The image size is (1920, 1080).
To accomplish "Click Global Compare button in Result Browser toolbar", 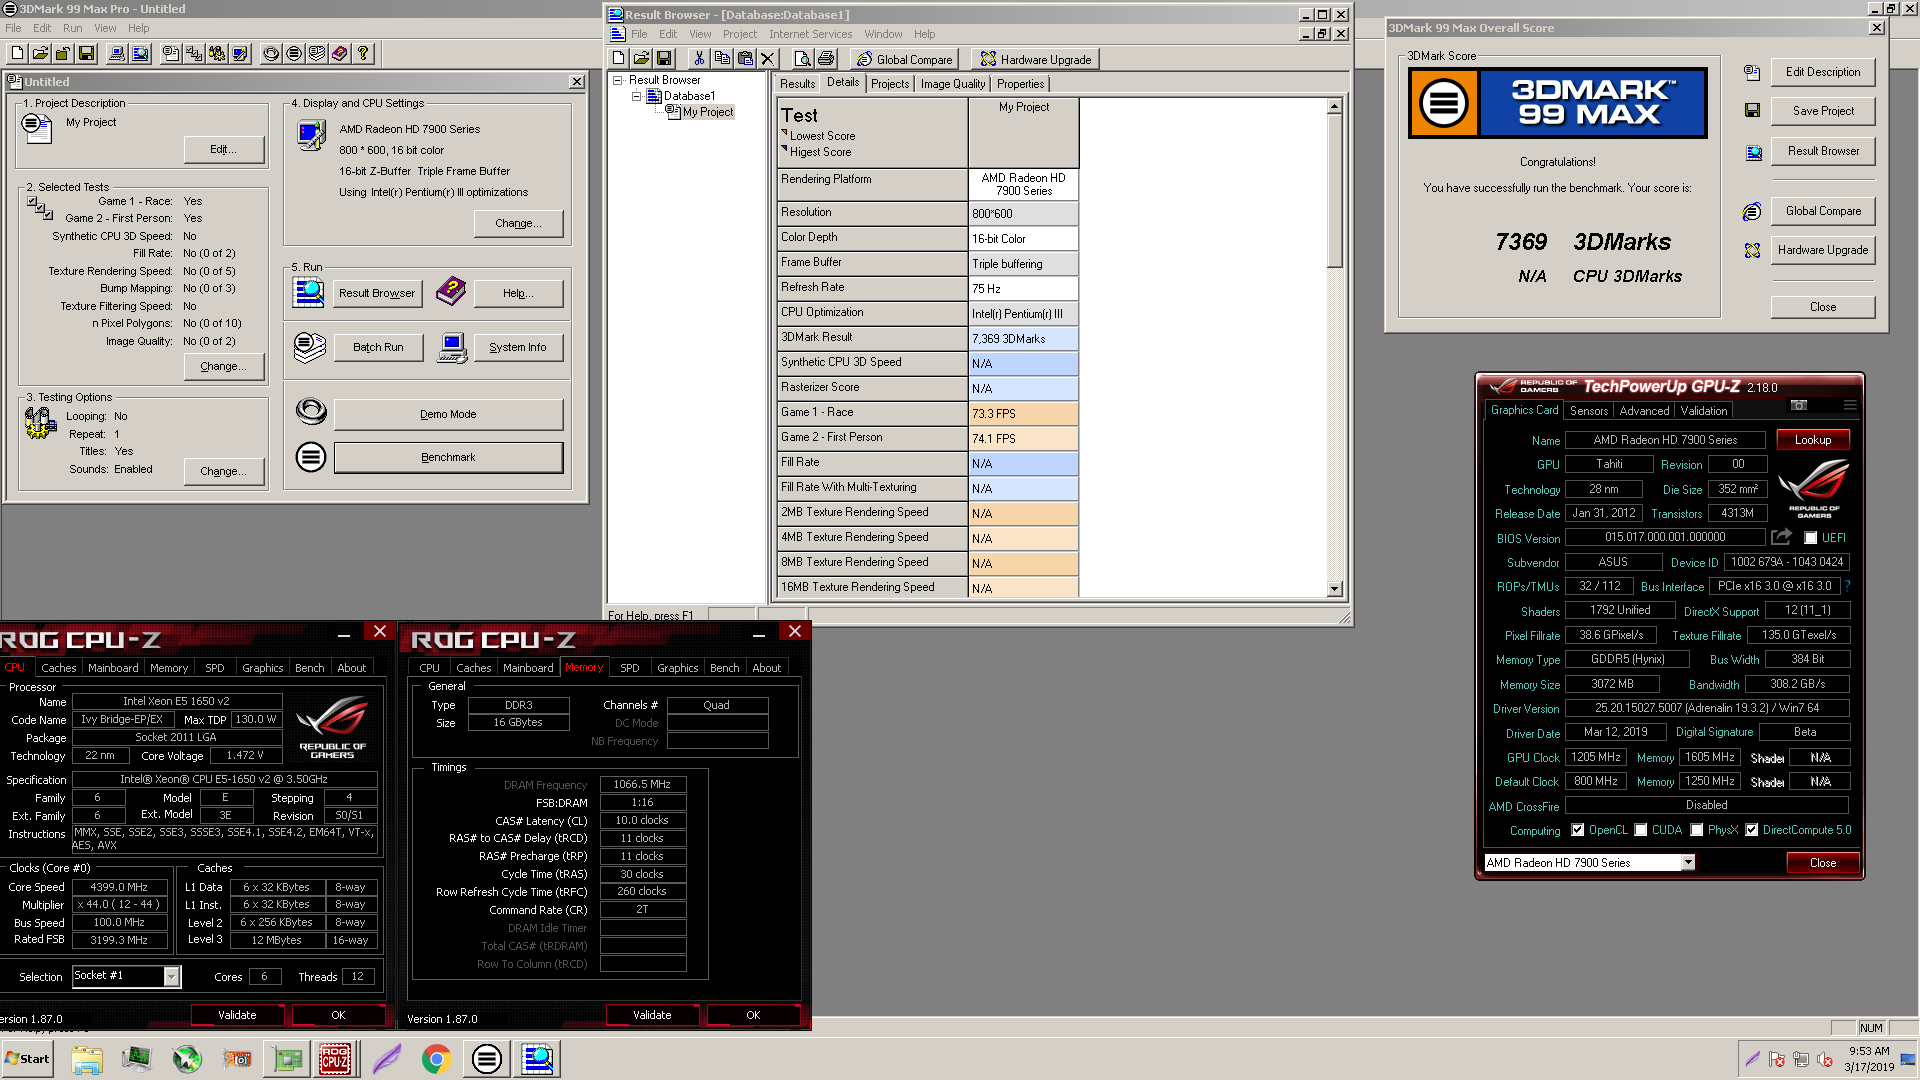I will [x=905, y=60].
